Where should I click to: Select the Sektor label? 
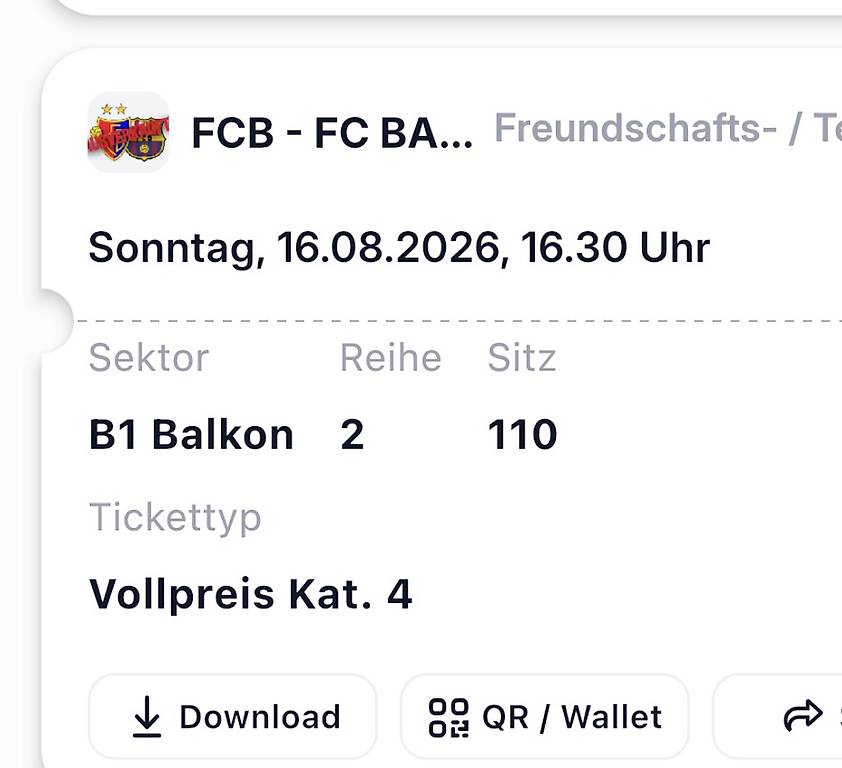coord(149,358)
